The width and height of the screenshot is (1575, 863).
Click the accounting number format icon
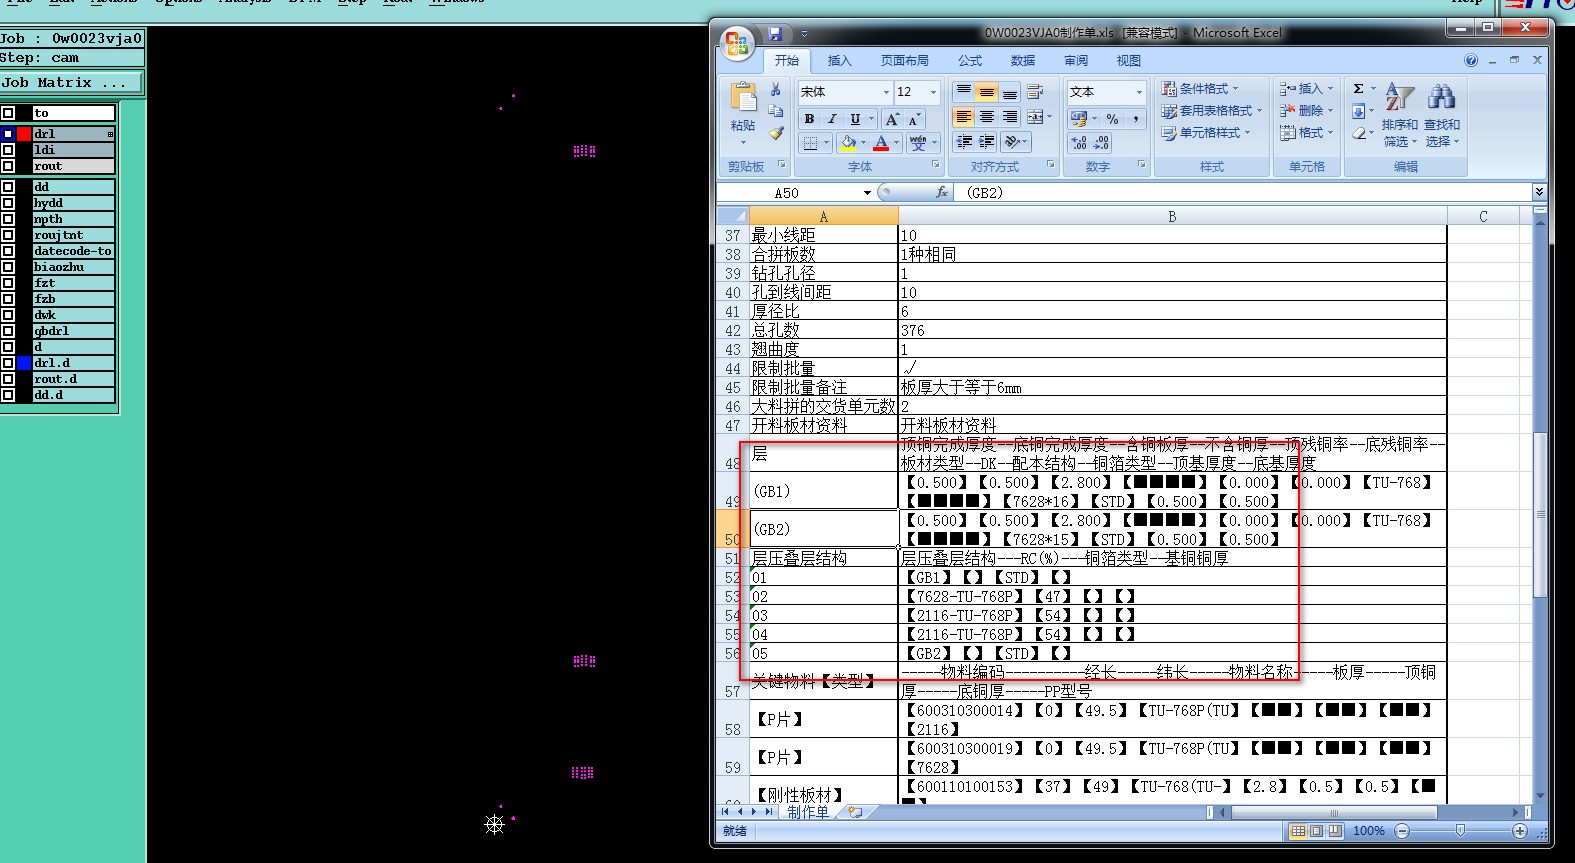point(1078,119)
